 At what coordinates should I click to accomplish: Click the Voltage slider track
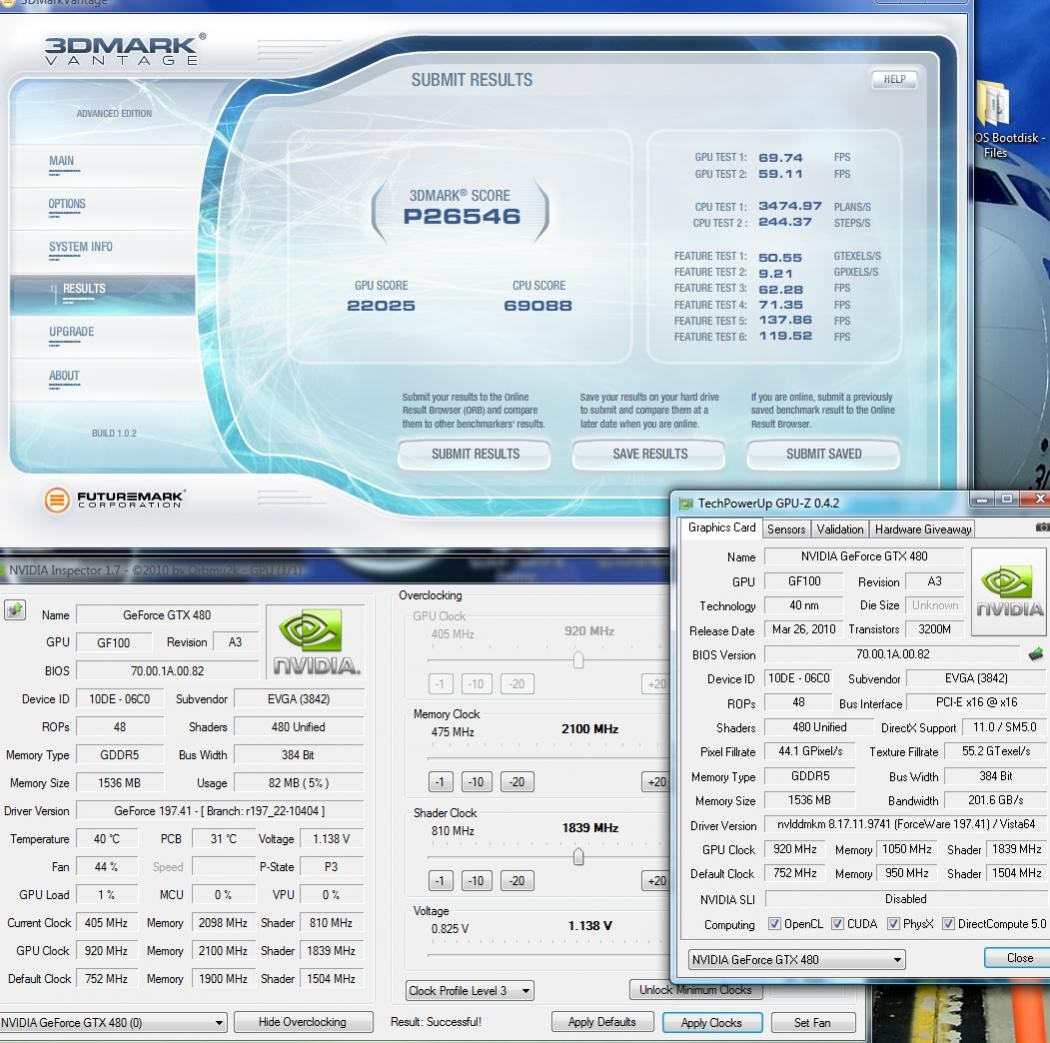coord(546,955)
